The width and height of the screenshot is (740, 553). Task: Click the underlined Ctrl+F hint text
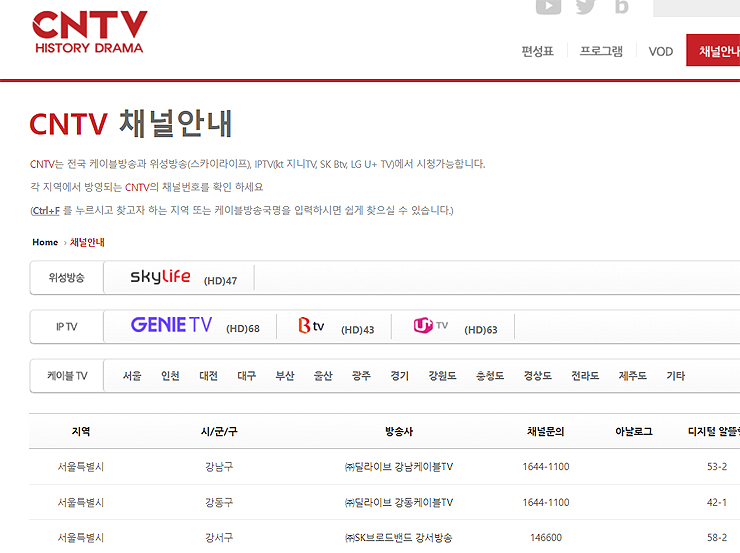tap(46, 210)
